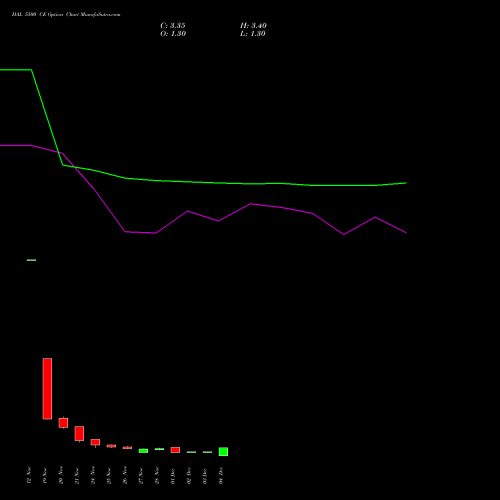Select the thin green candle above 28 Nov

(159, 449)
